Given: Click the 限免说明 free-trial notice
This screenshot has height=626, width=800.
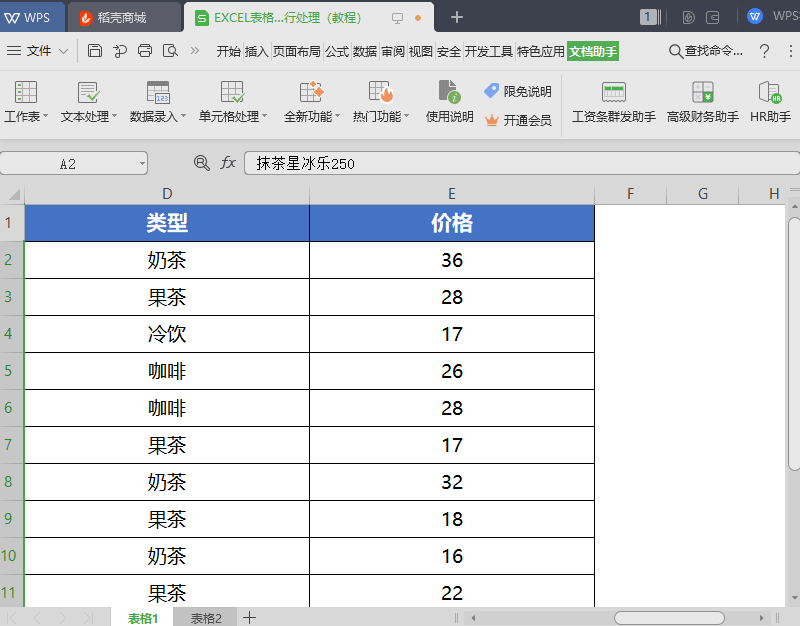Looking at the screenshot, I should 525,90.
